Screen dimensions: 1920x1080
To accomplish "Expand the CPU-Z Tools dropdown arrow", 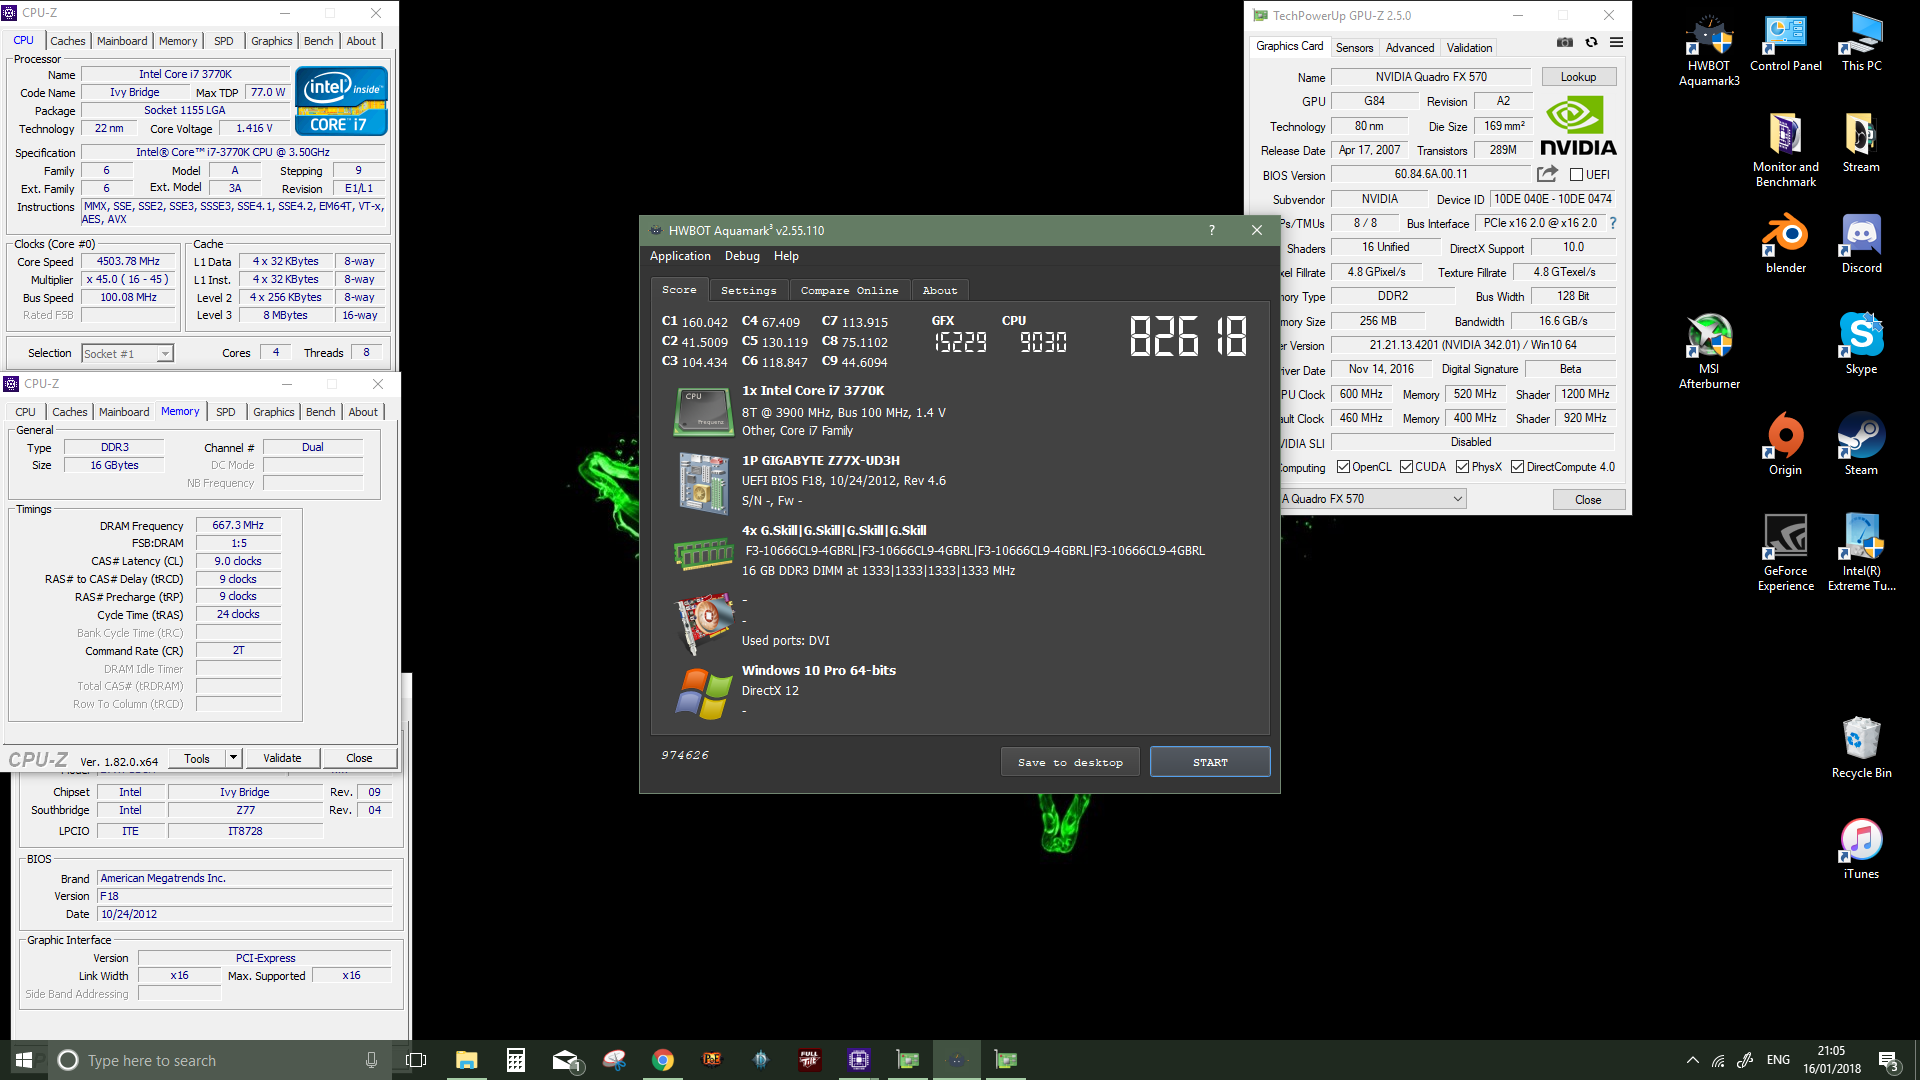I will pos(233,758).
